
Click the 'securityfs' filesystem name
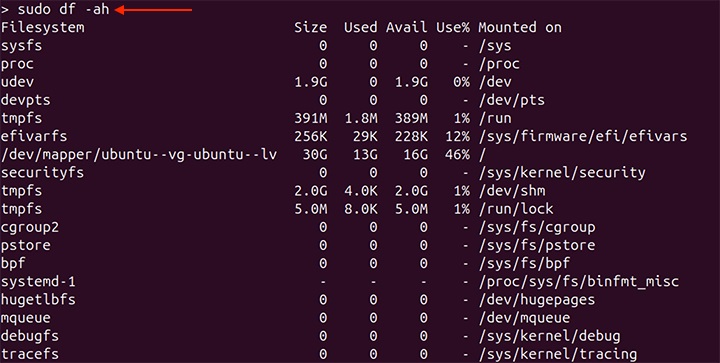click(43, 173)
